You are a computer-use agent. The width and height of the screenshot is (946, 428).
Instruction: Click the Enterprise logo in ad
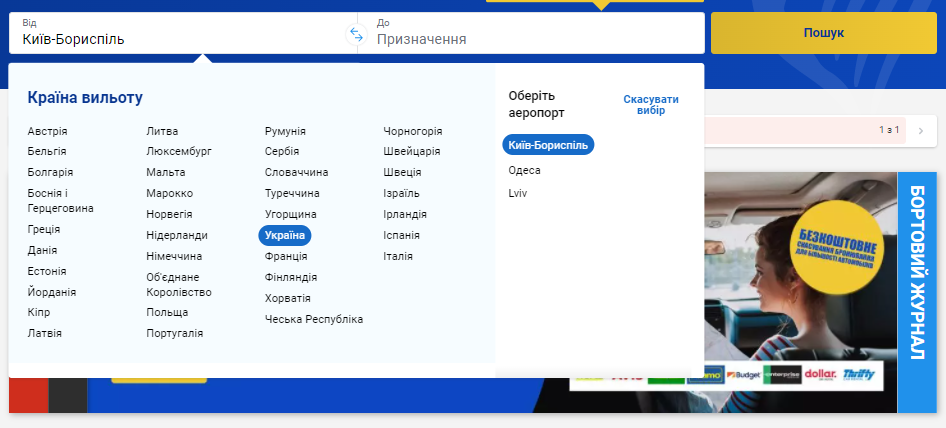[783, 375]
